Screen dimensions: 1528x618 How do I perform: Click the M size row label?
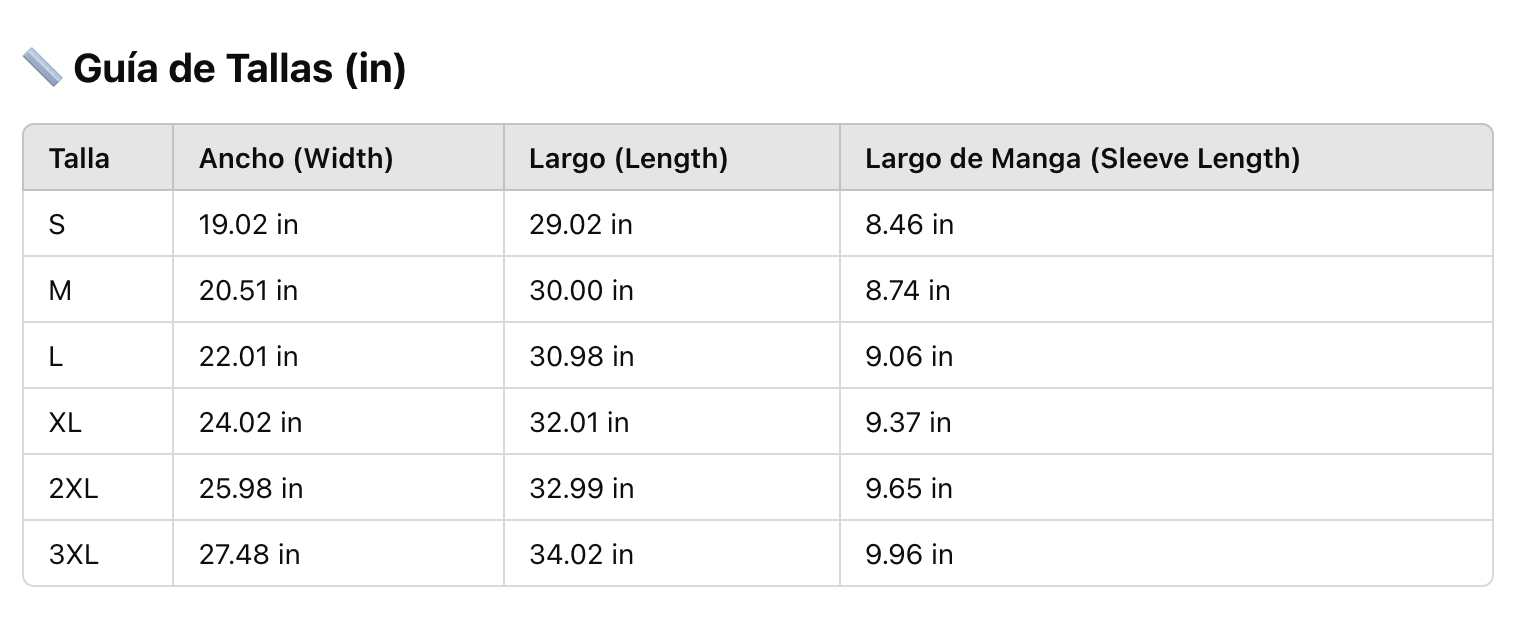pos(60,290)
